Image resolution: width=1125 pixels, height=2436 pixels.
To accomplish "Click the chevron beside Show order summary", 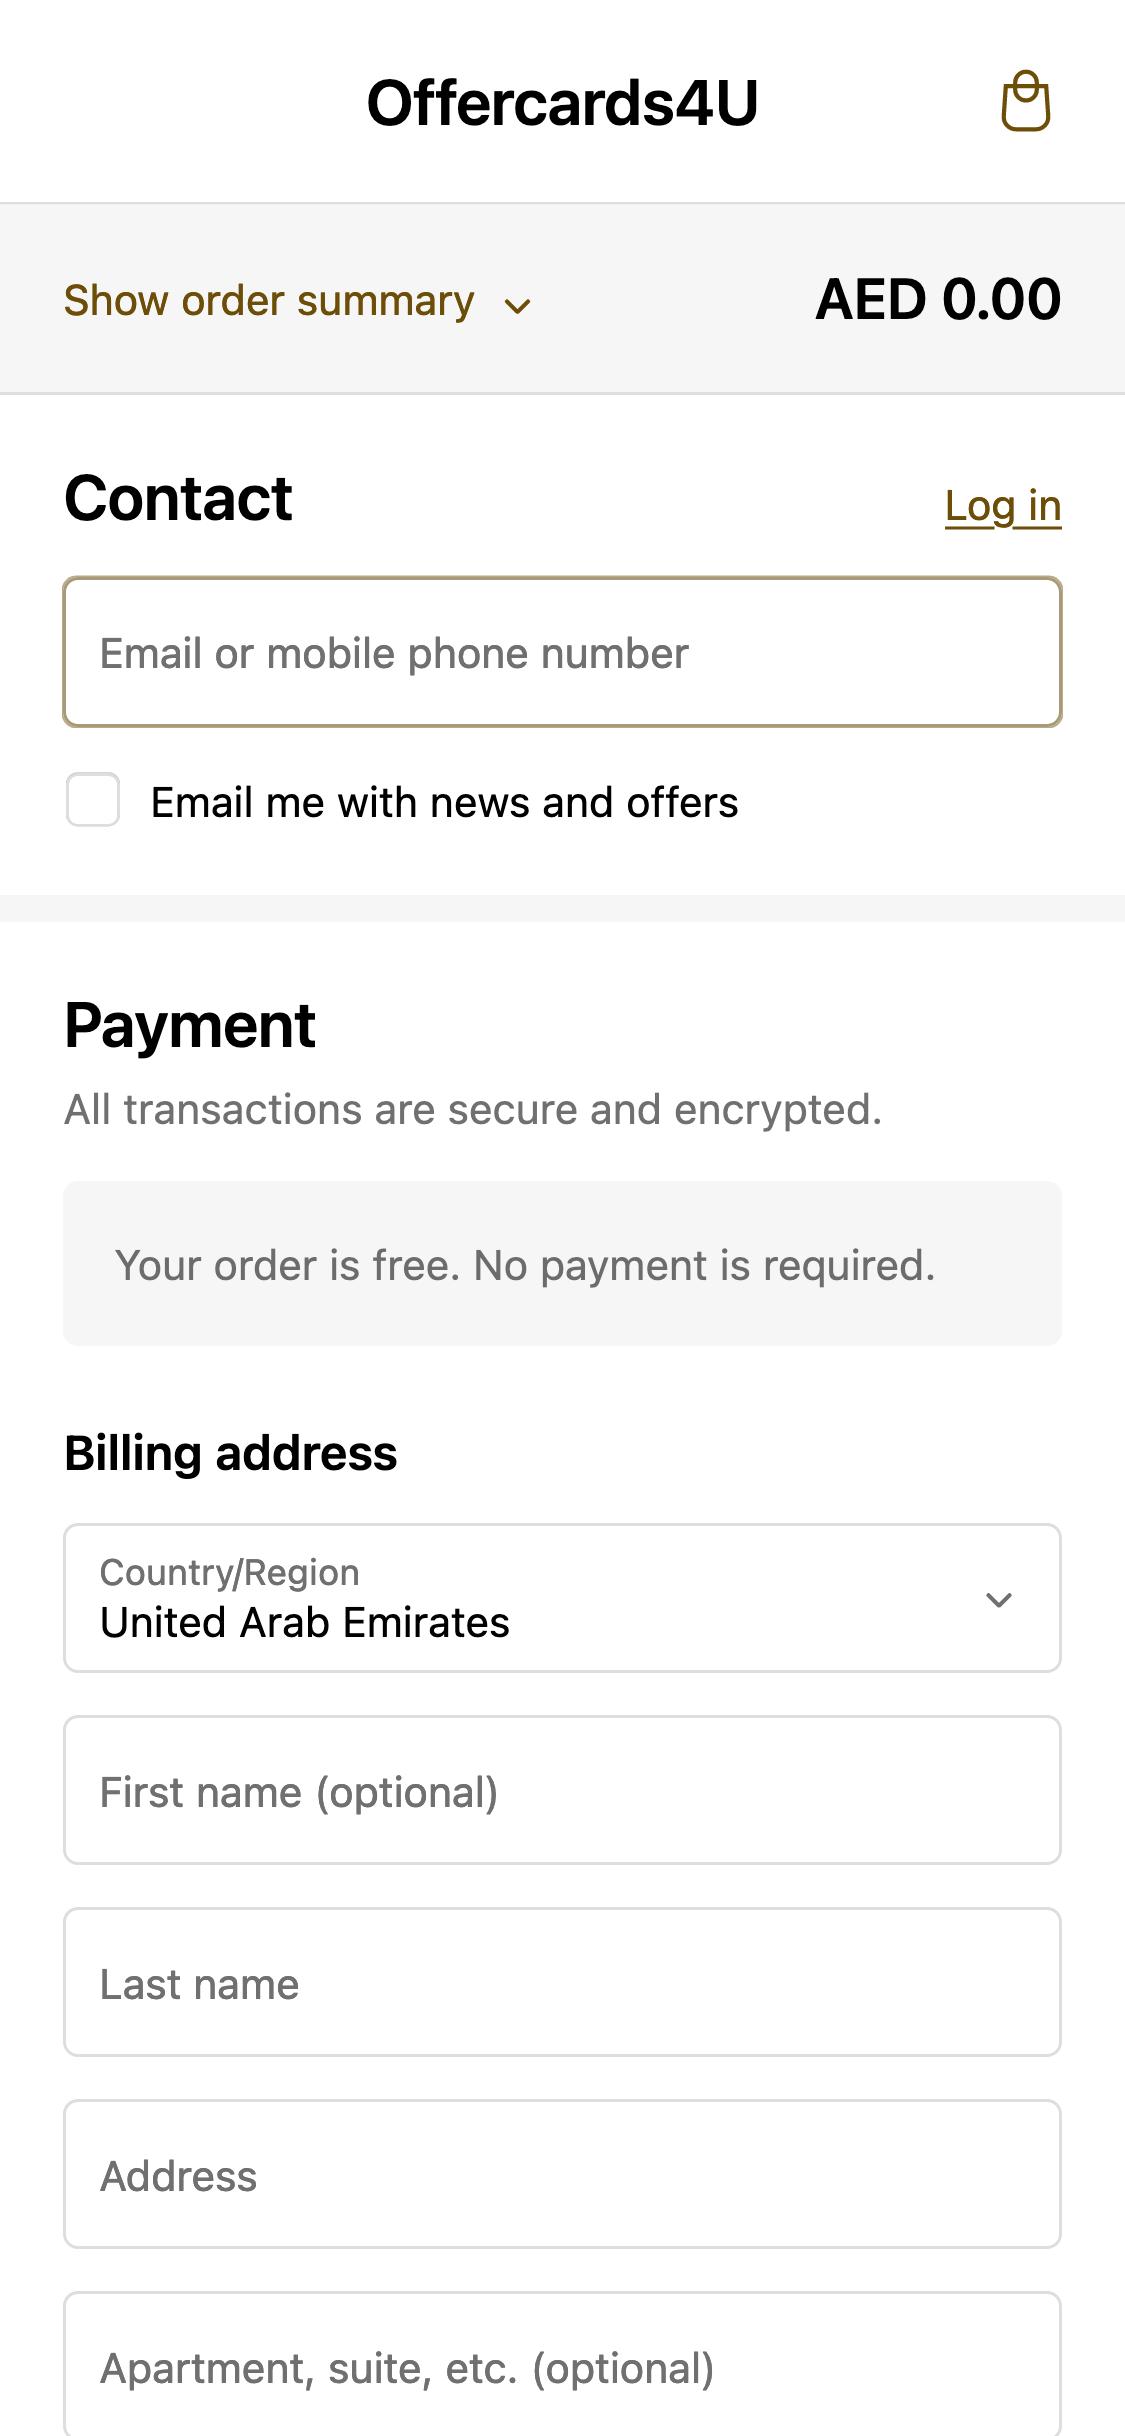I will [517, 305].
